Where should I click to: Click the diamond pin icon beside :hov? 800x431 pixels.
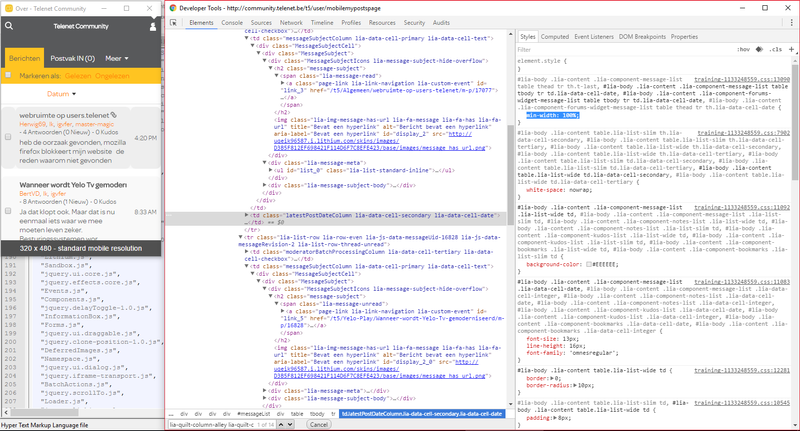(x=759, y=49)
